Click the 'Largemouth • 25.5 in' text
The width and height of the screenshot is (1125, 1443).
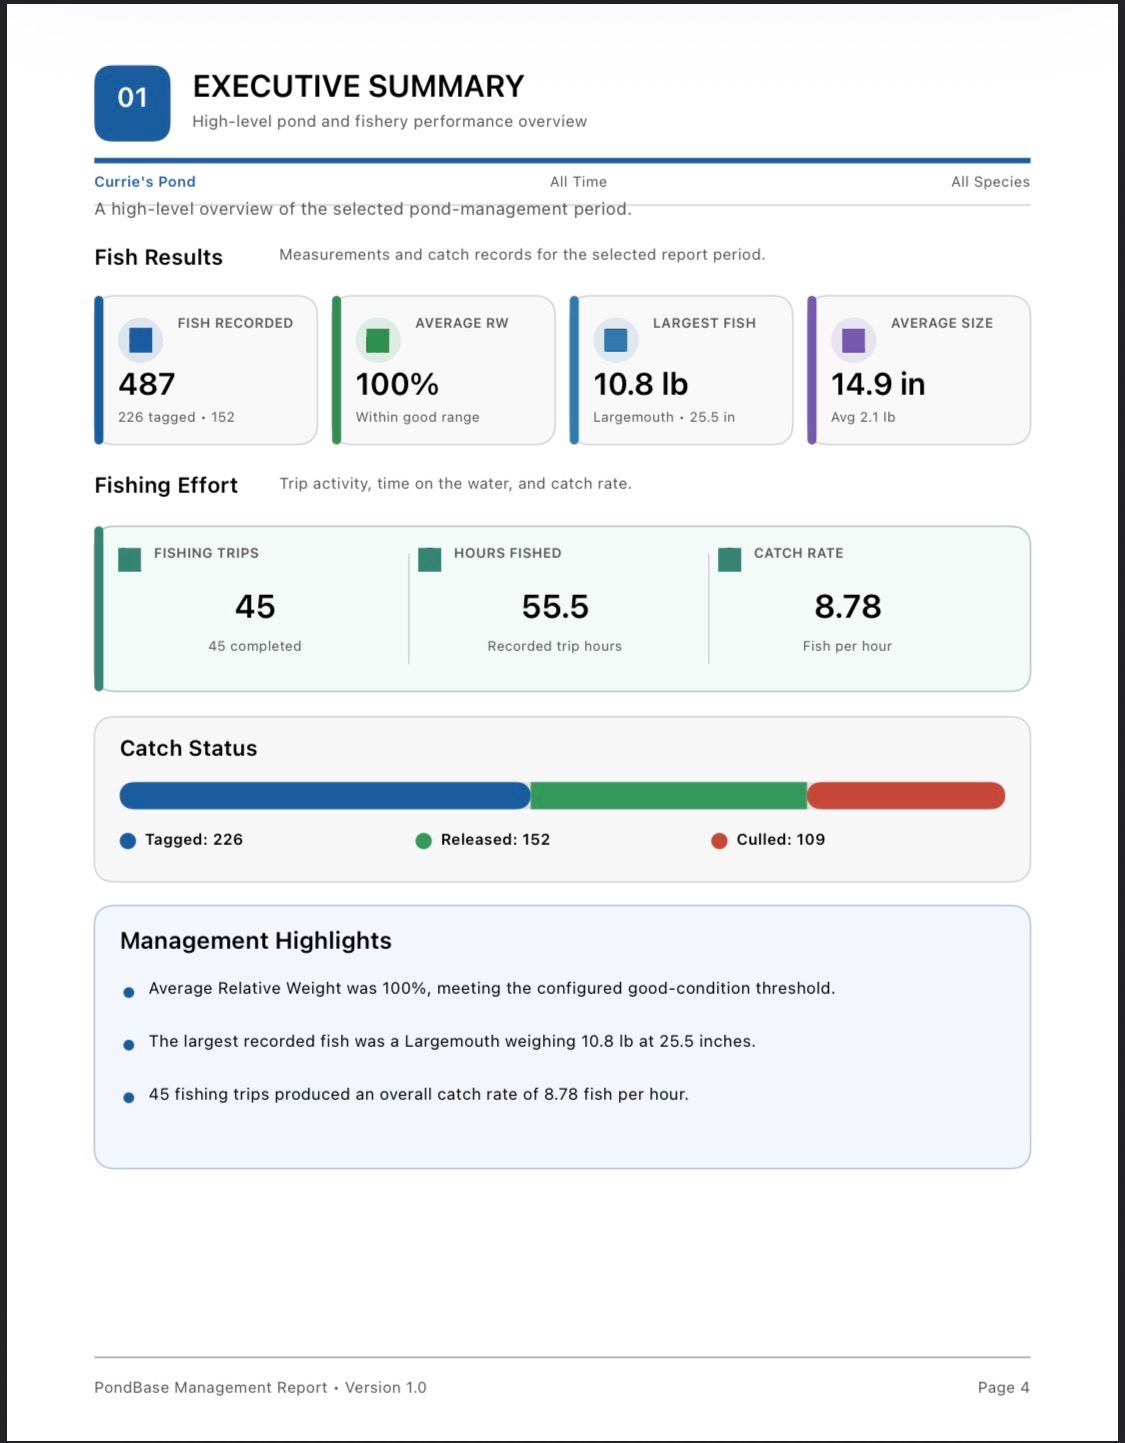664,418
